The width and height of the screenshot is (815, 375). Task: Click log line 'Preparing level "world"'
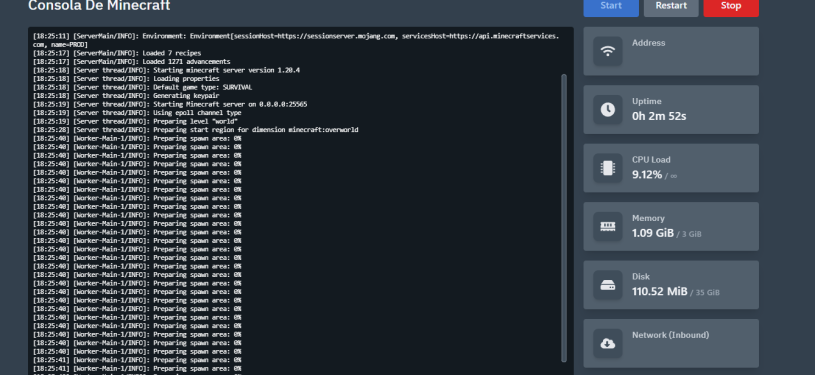click(x=135, y=121)
